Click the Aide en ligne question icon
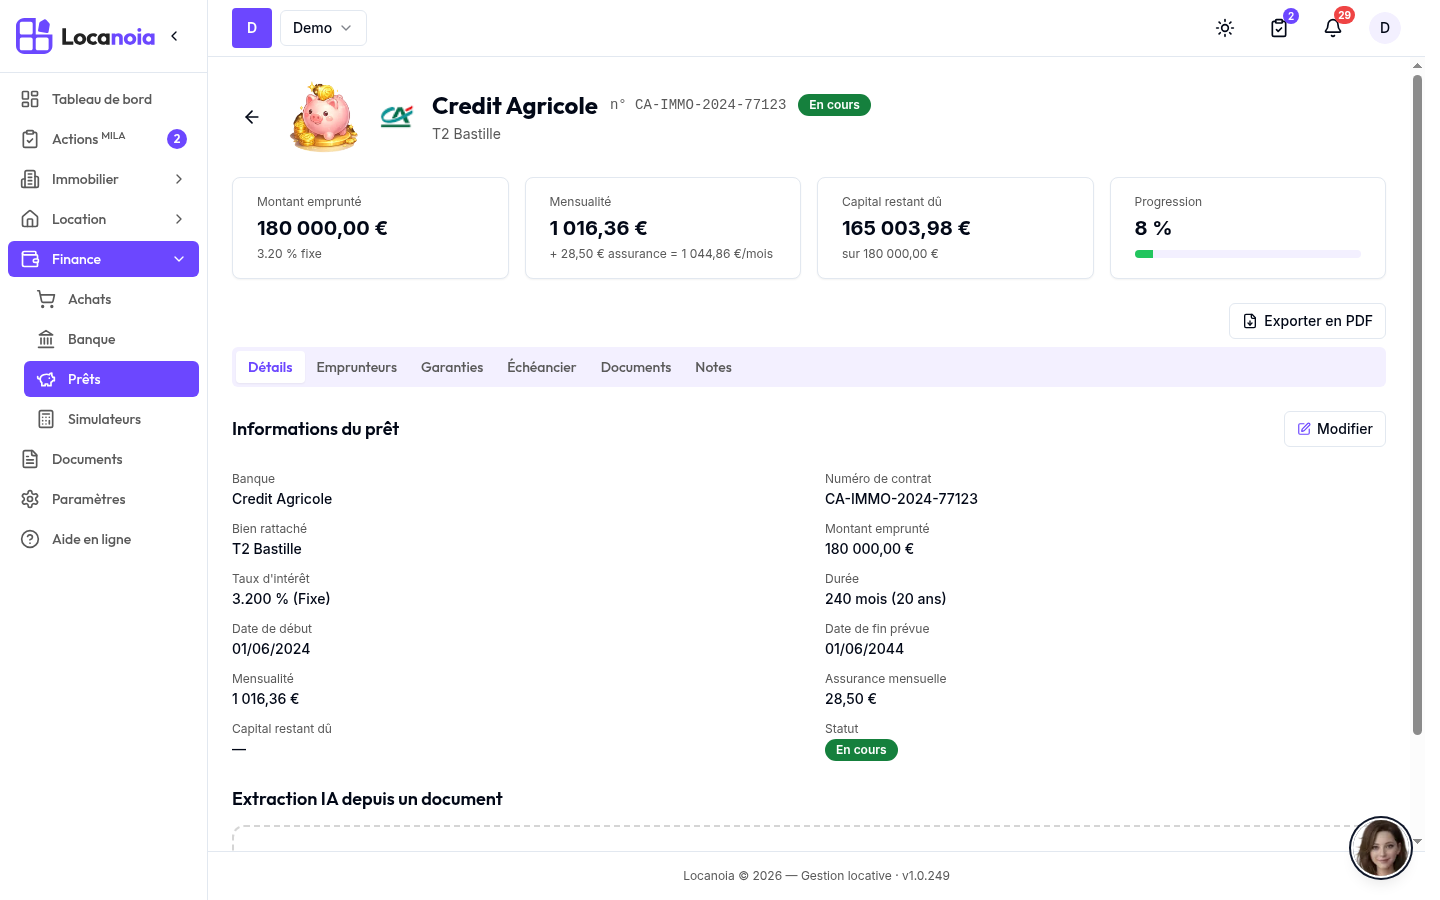The width and height of the screenshot is (1440, 900). pos(30,539)
